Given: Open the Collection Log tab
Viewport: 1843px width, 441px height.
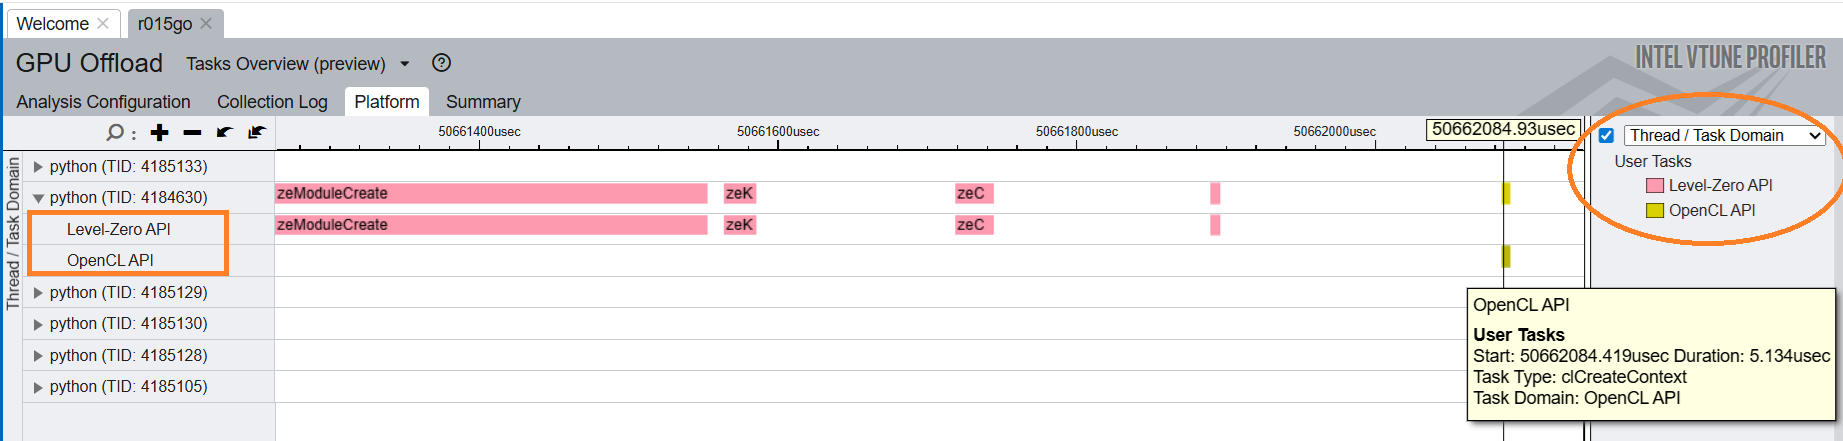Looking at the screenshot, I should pyautogui.click(x=272, y=102).
